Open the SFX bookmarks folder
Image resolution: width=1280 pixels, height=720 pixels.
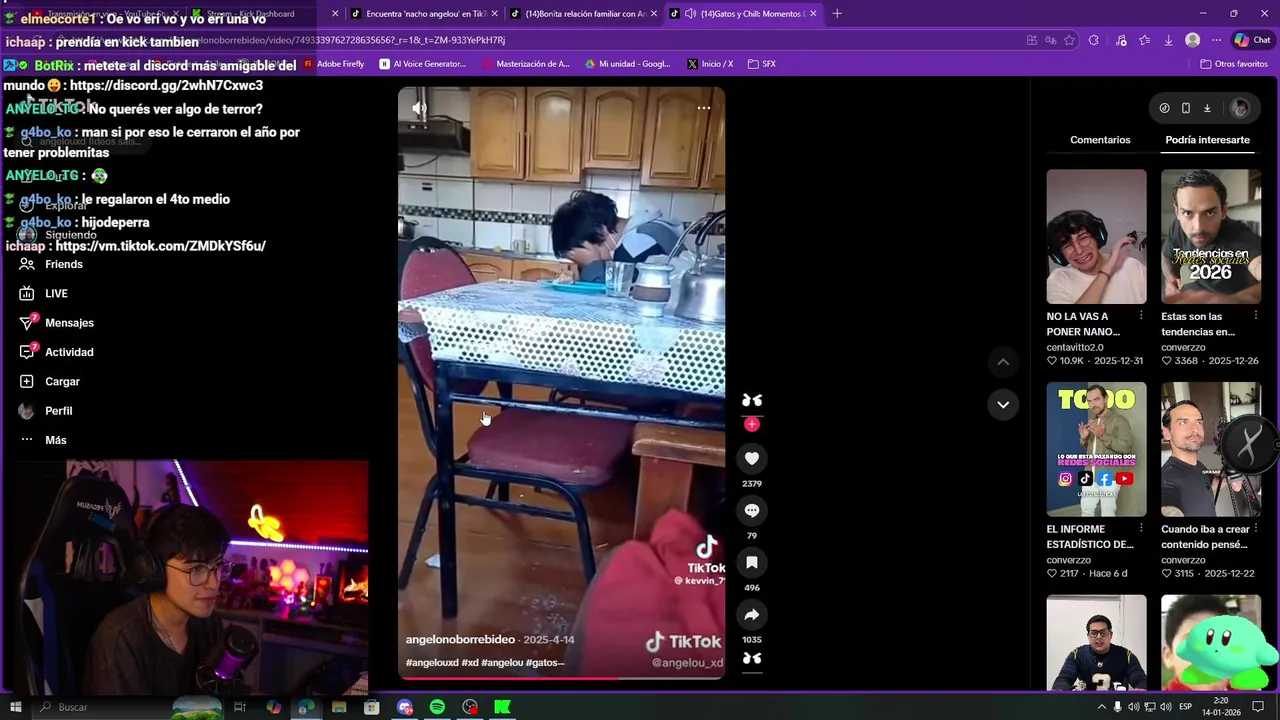[762, 64]
